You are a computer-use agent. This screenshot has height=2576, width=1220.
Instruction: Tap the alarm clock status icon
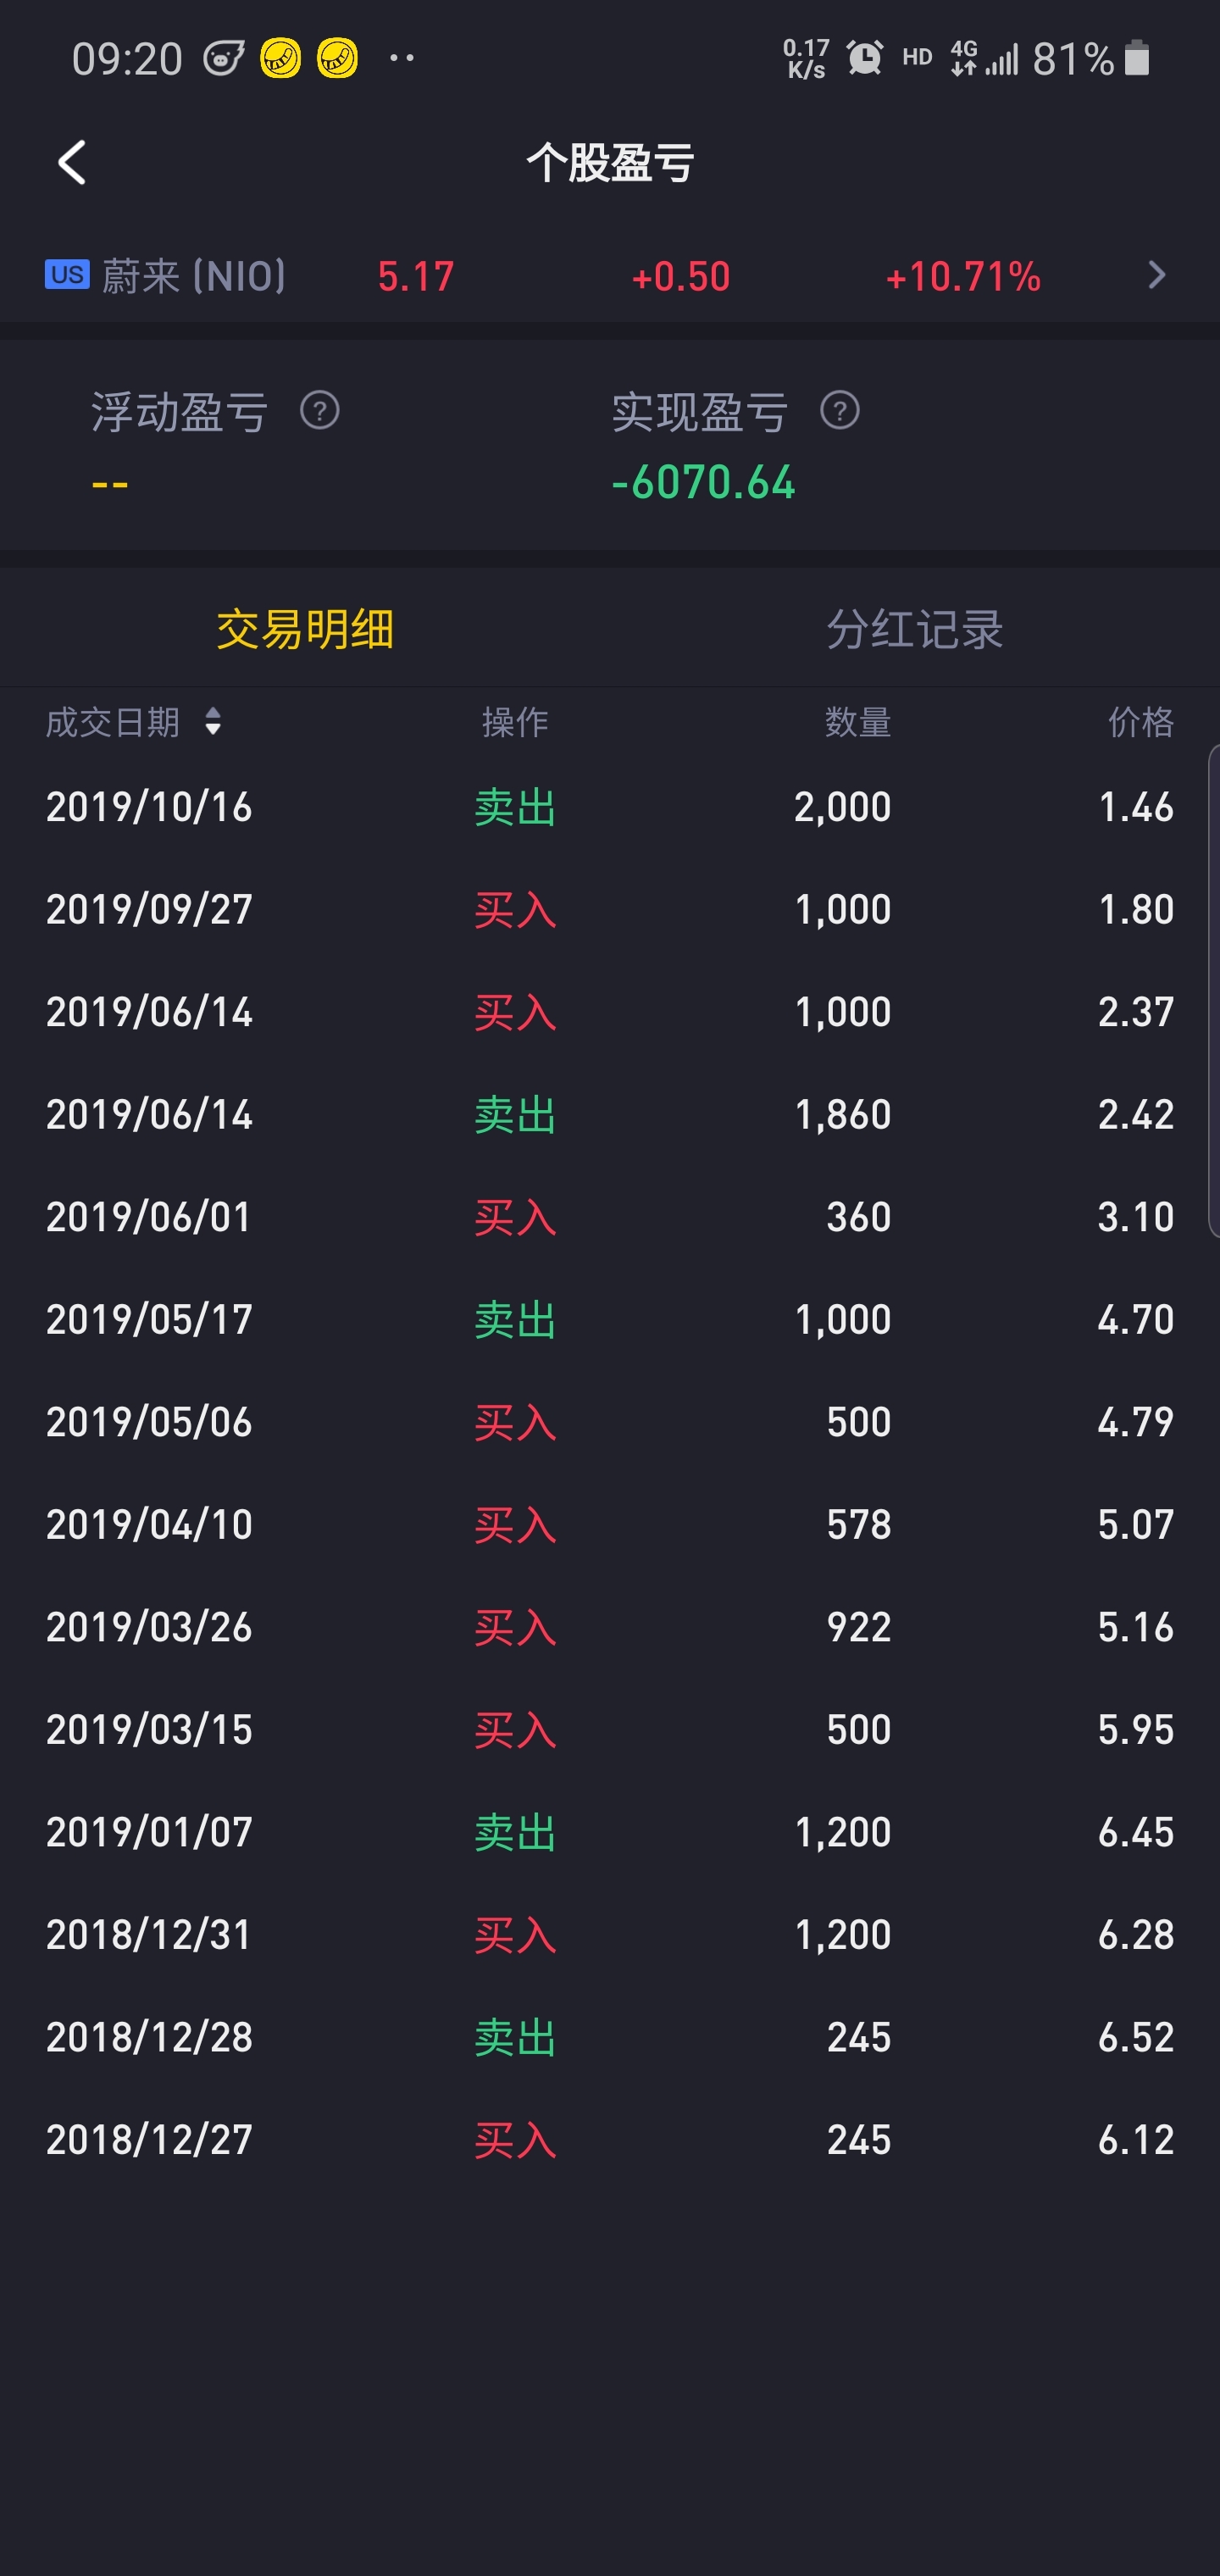[865, 58]
